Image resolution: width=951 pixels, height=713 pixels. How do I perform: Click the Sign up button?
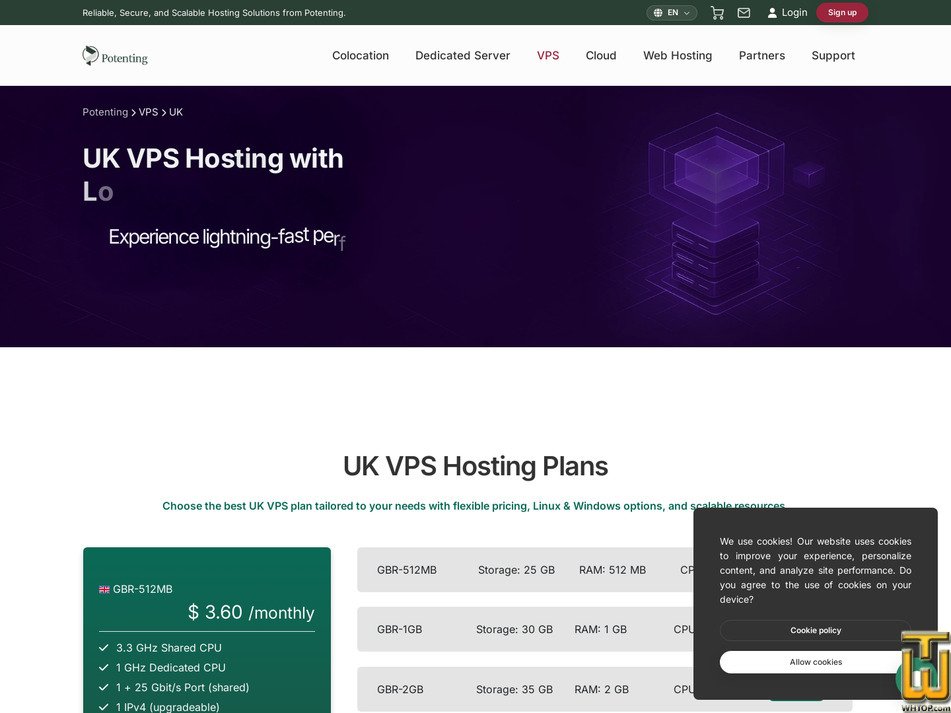842,13
